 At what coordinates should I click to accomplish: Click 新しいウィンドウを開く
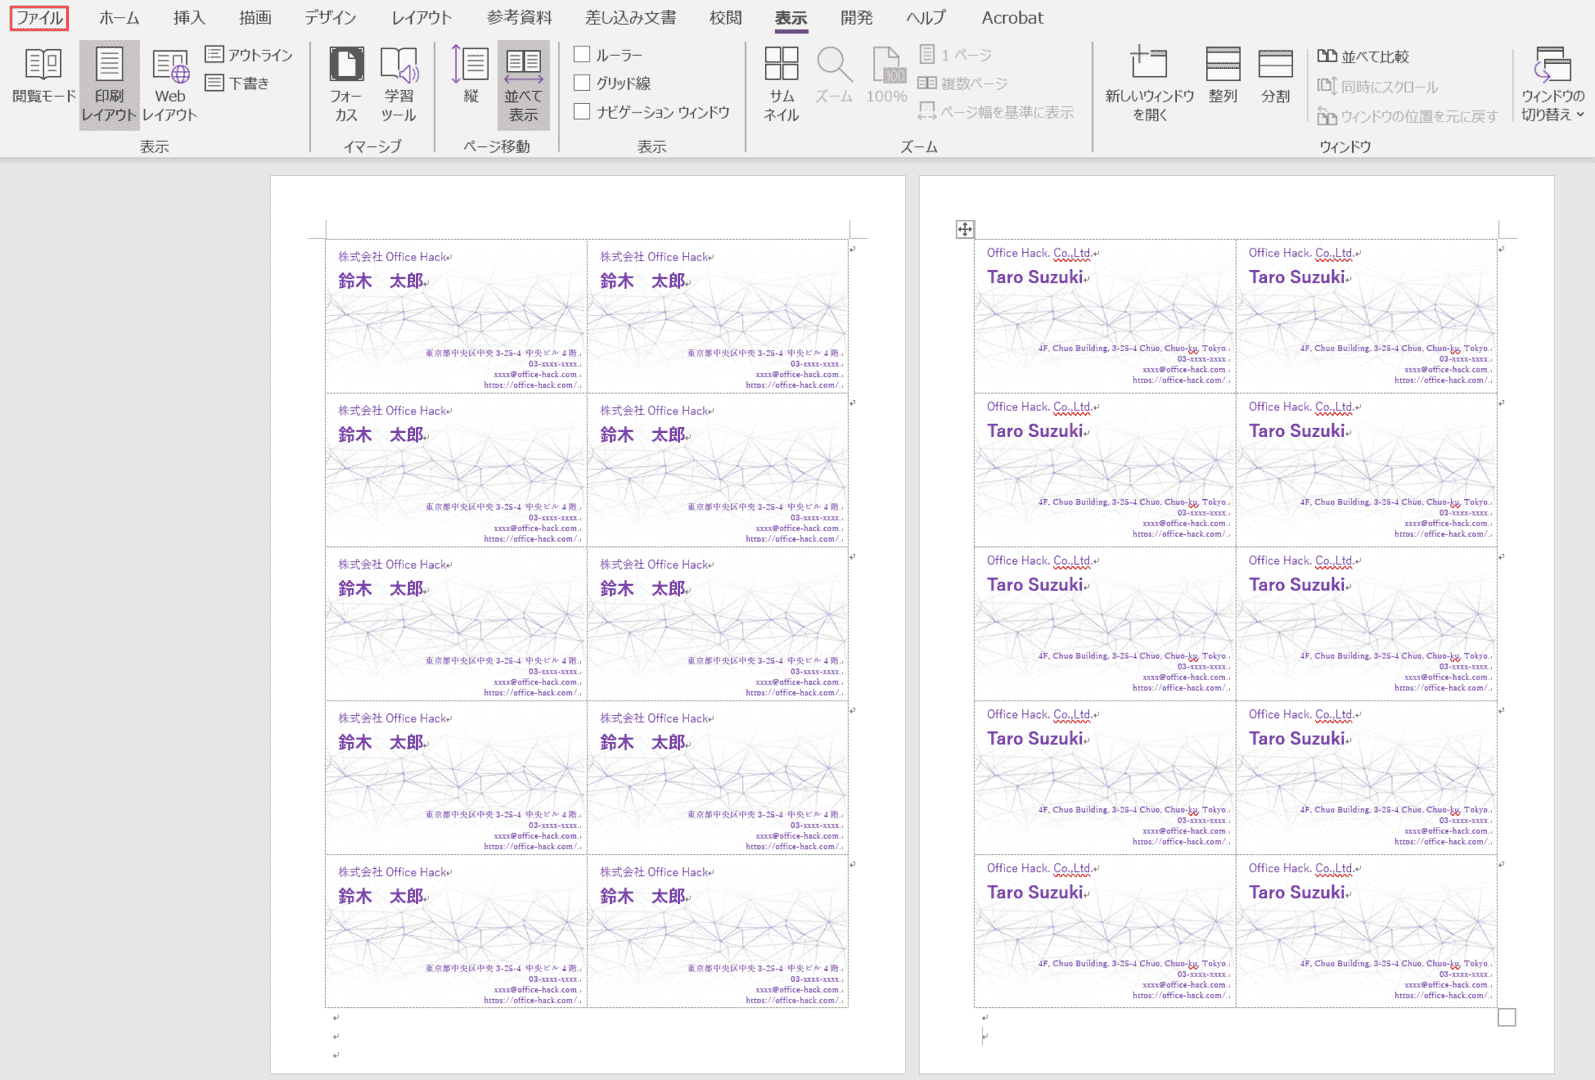click(1149, 85)
